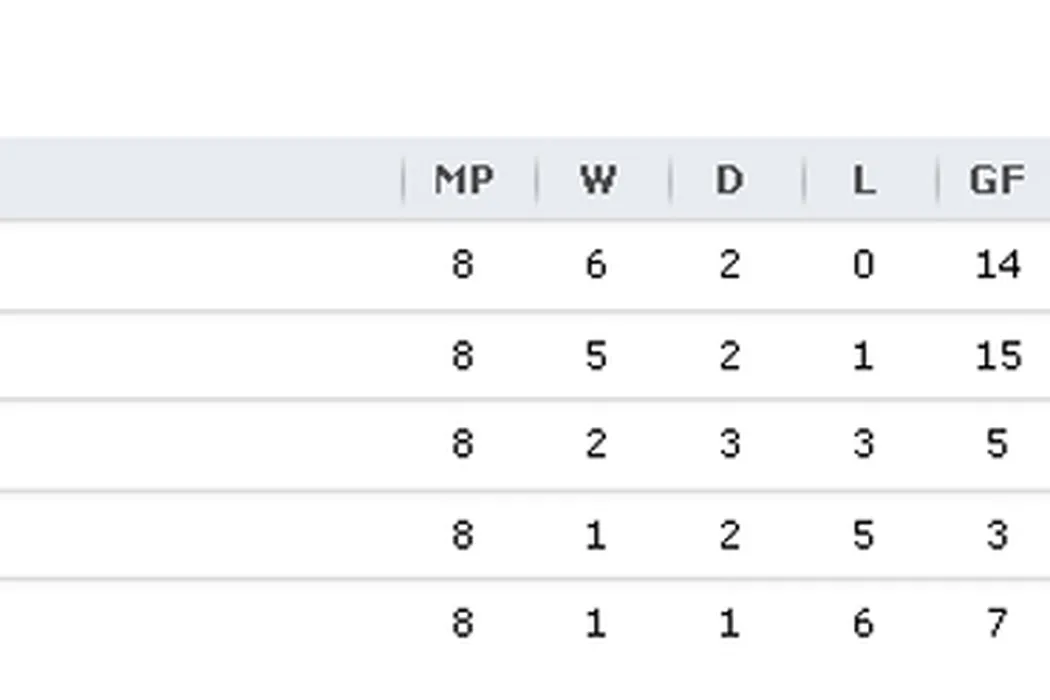Select the GF value 5 in third row
Screen dimensions: 1050x700
tap(997, 444)
